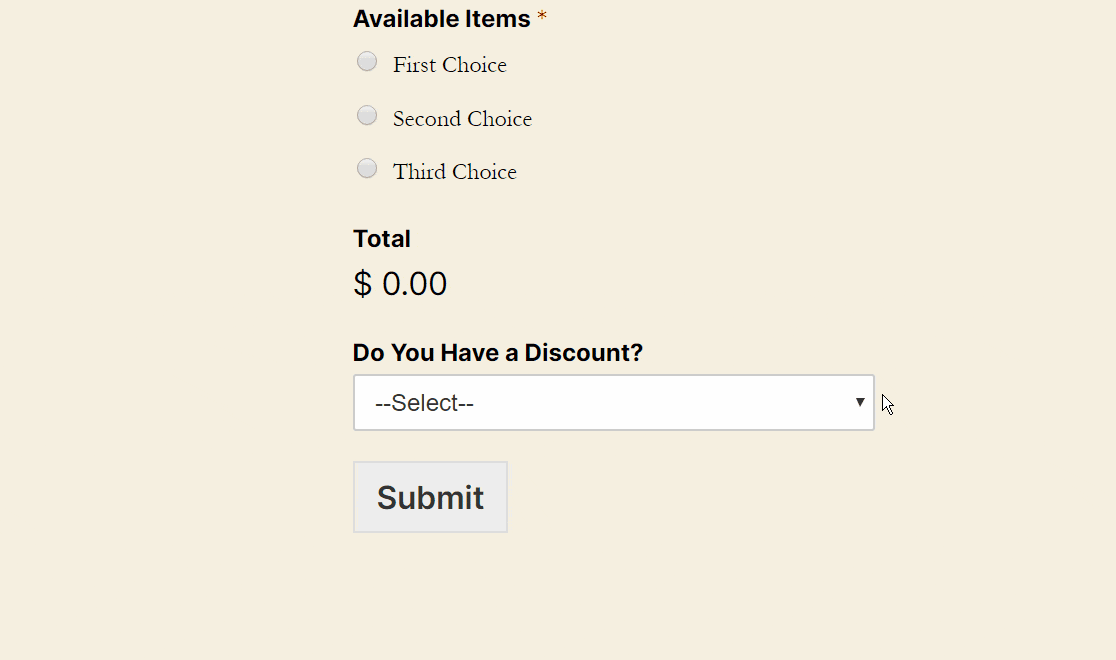Image resolution: width=1116 pixels, height=660 pixels.
Task: Click inside the --Select-- combo box
Action: pyautogui.click(x=600, y=402)
